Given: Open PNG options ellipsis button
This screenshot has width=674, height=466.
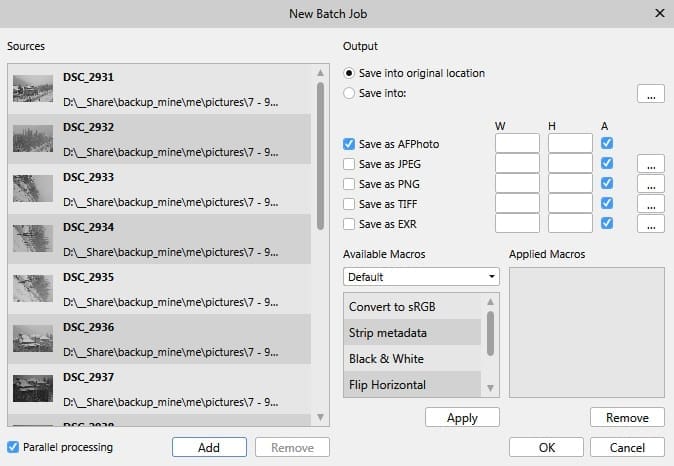Looking at the screenshot, I should [651, 184].
